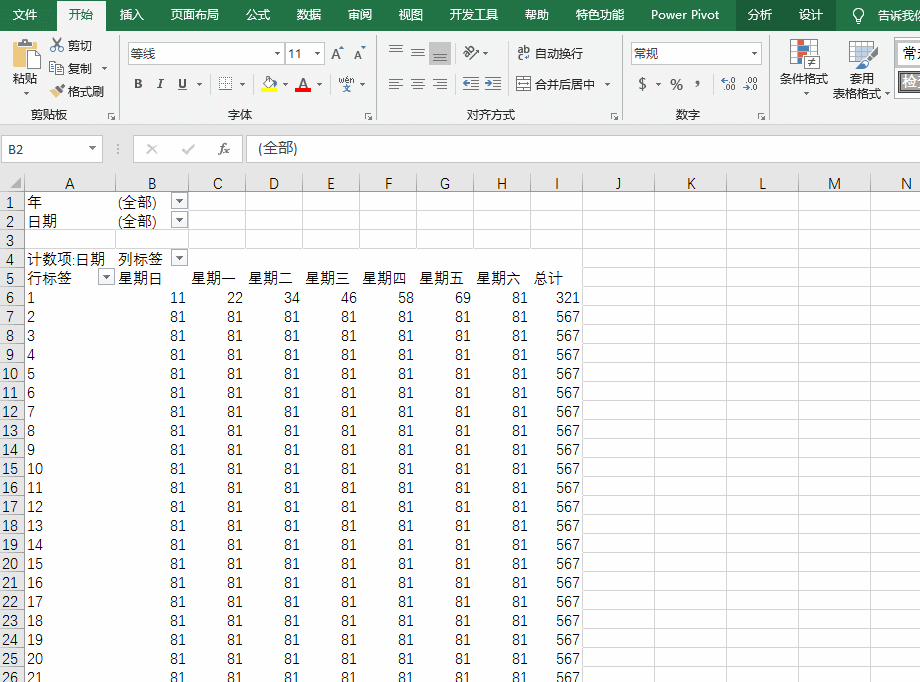
Task: Click Merge and Center 合并后居中
Action: (x=556, y=84)
